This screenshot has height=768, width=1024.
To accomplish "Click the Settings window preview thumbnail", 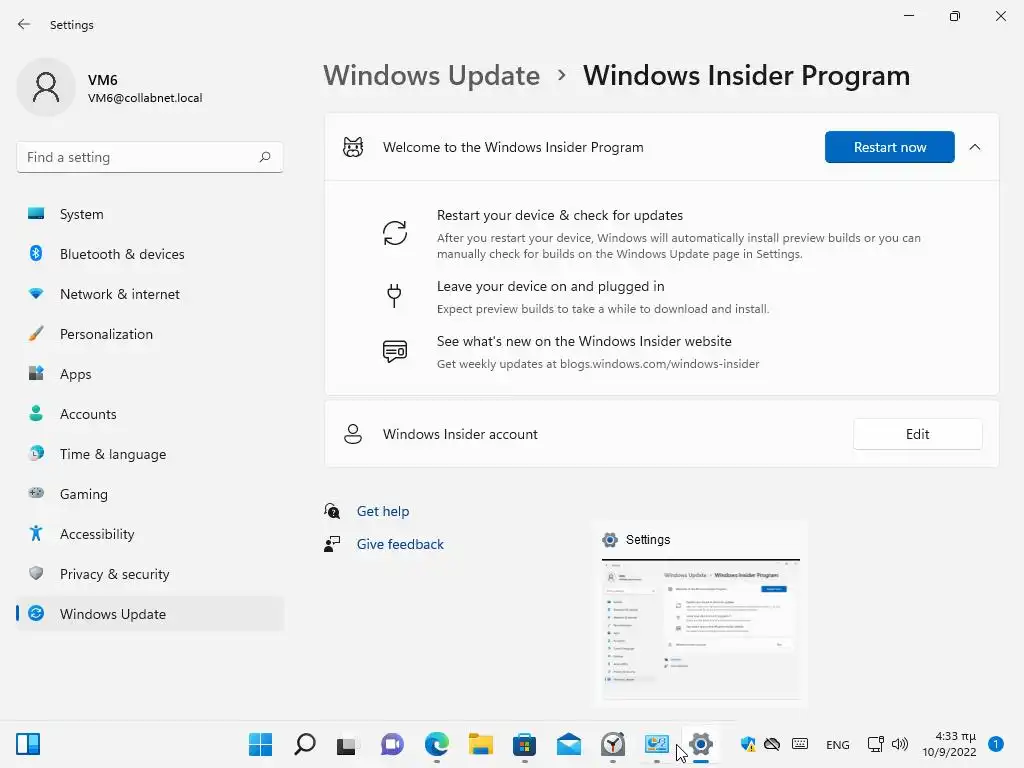I will click(x=701, y=628).
